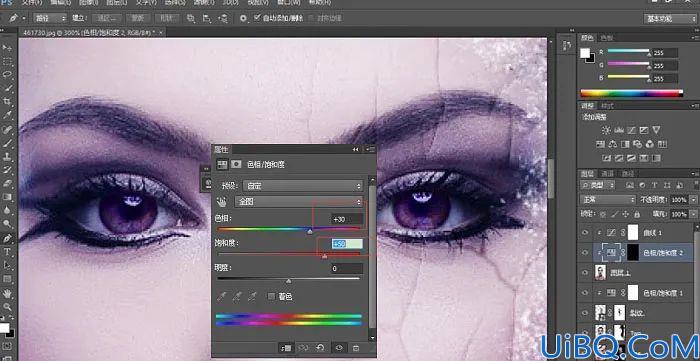Select the Eyedropper tool in toolbar
The width and height of the screenshot is (700, 361).
click(7, 115)
